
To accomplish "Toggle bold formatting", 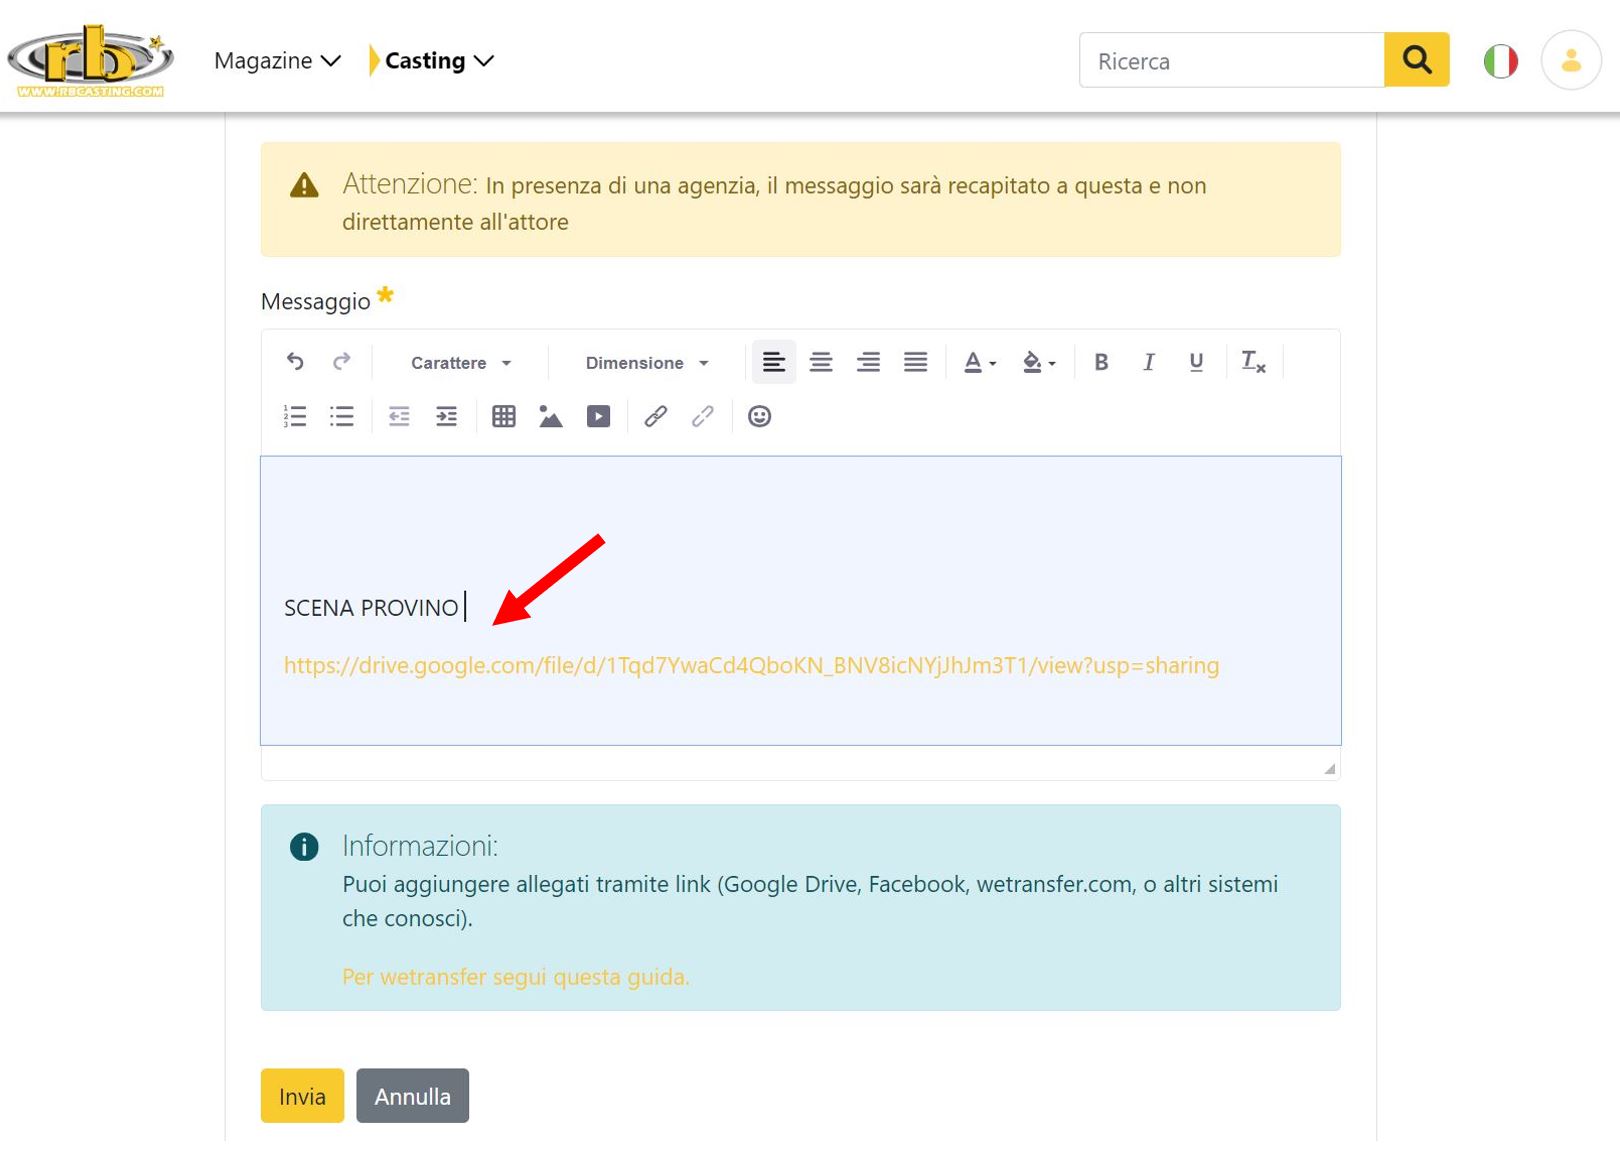I will tap(1101, 362).
